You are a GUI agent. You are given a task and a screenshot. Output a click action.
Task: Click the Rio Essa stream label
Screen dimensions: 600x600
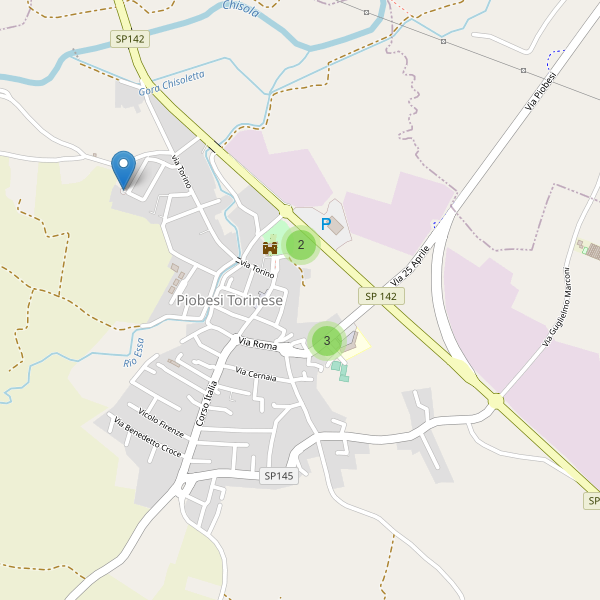click(x=134, y=352)
